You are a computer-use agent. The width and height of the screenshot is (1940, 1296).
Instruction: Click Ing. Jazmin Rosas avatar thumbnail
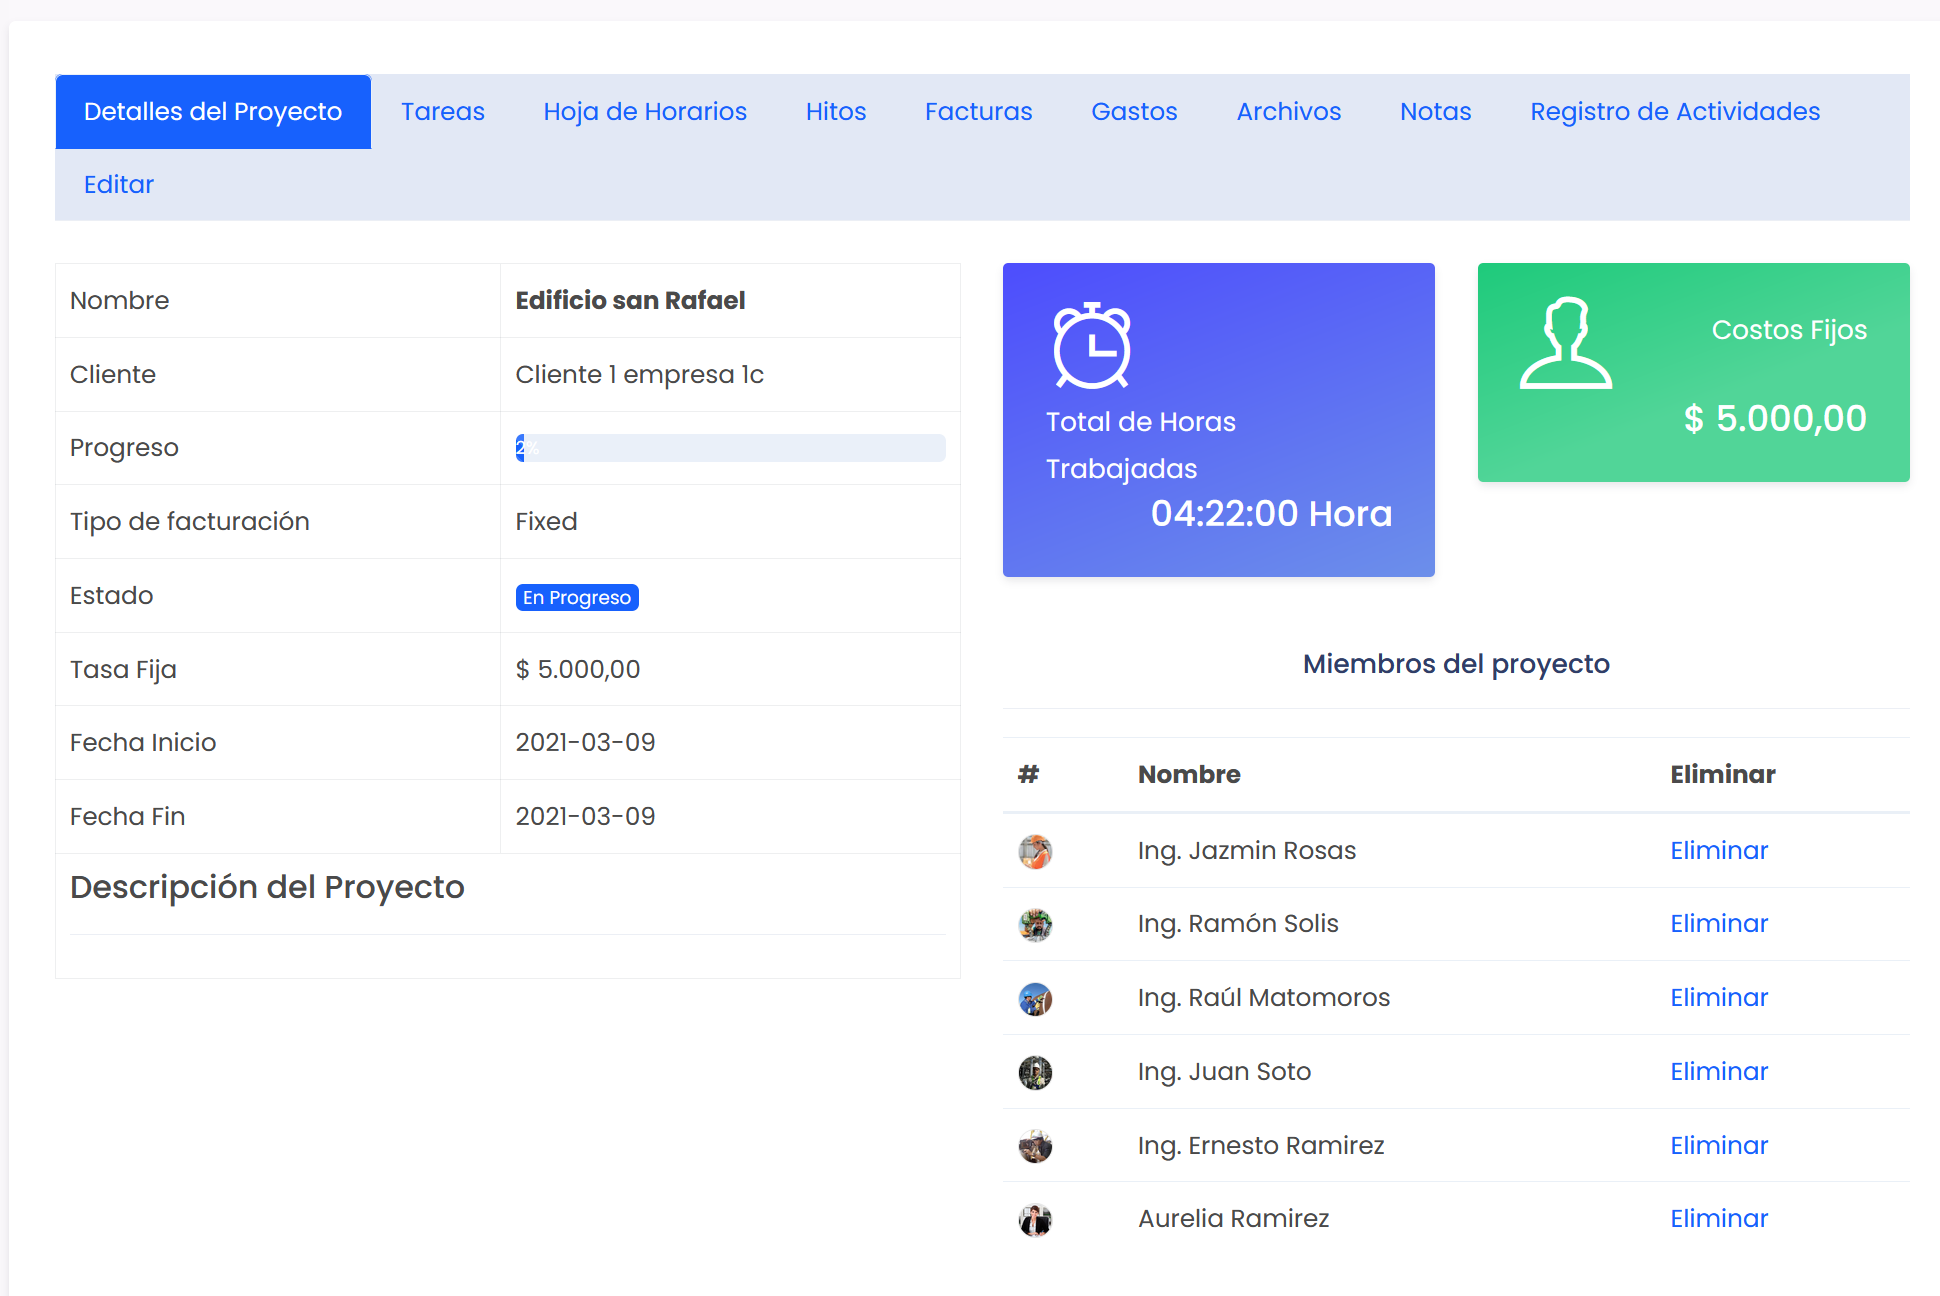point(1035,852)
